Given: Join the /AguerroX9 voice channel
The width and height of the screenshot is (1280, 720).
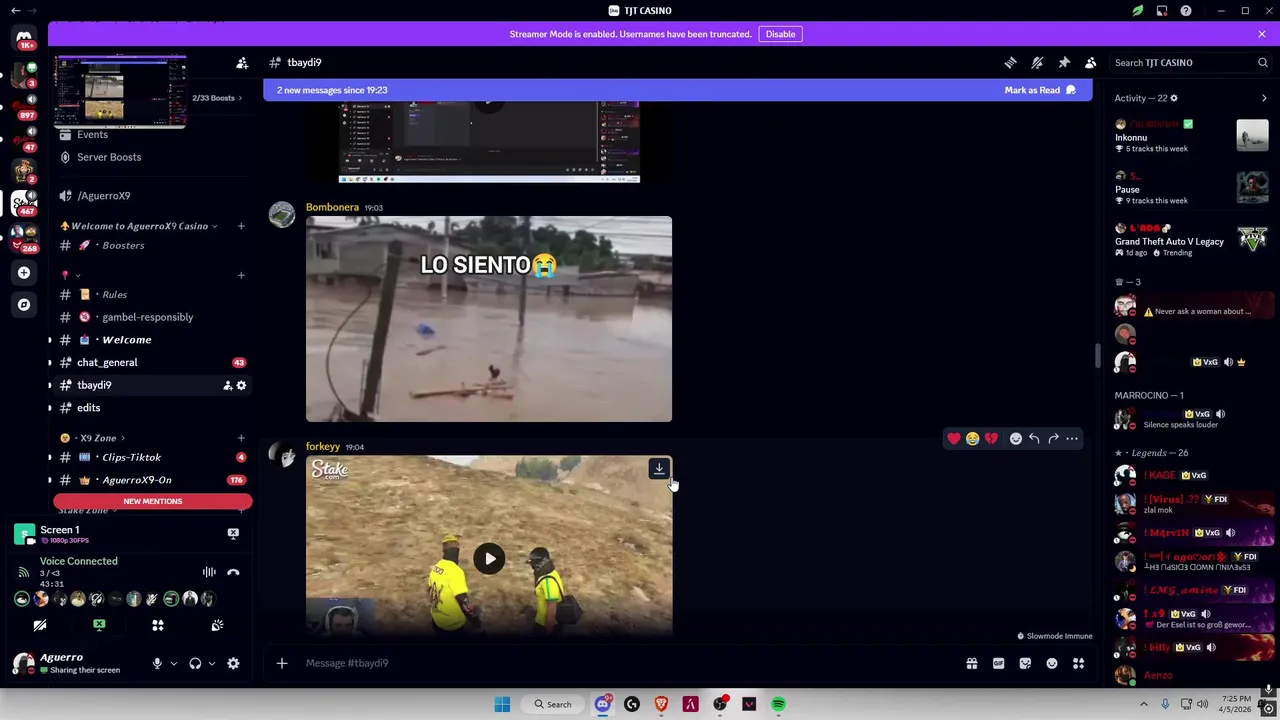Looking at the screenshot, I should [x=104, y=196].
